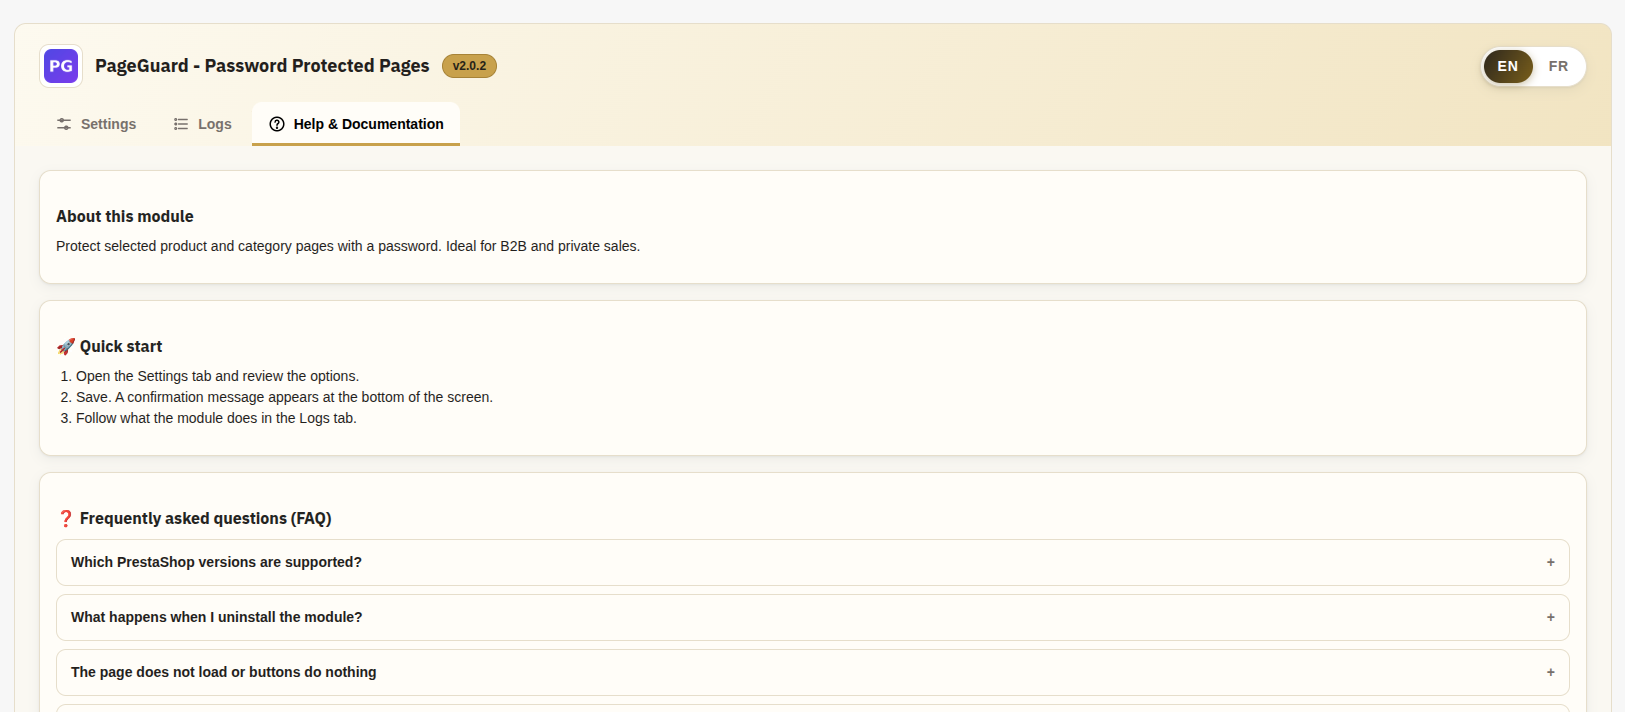The image size is (1625, 712).
Task: Click the rocket icon beside Quick start
Action: tap(66, 347)
